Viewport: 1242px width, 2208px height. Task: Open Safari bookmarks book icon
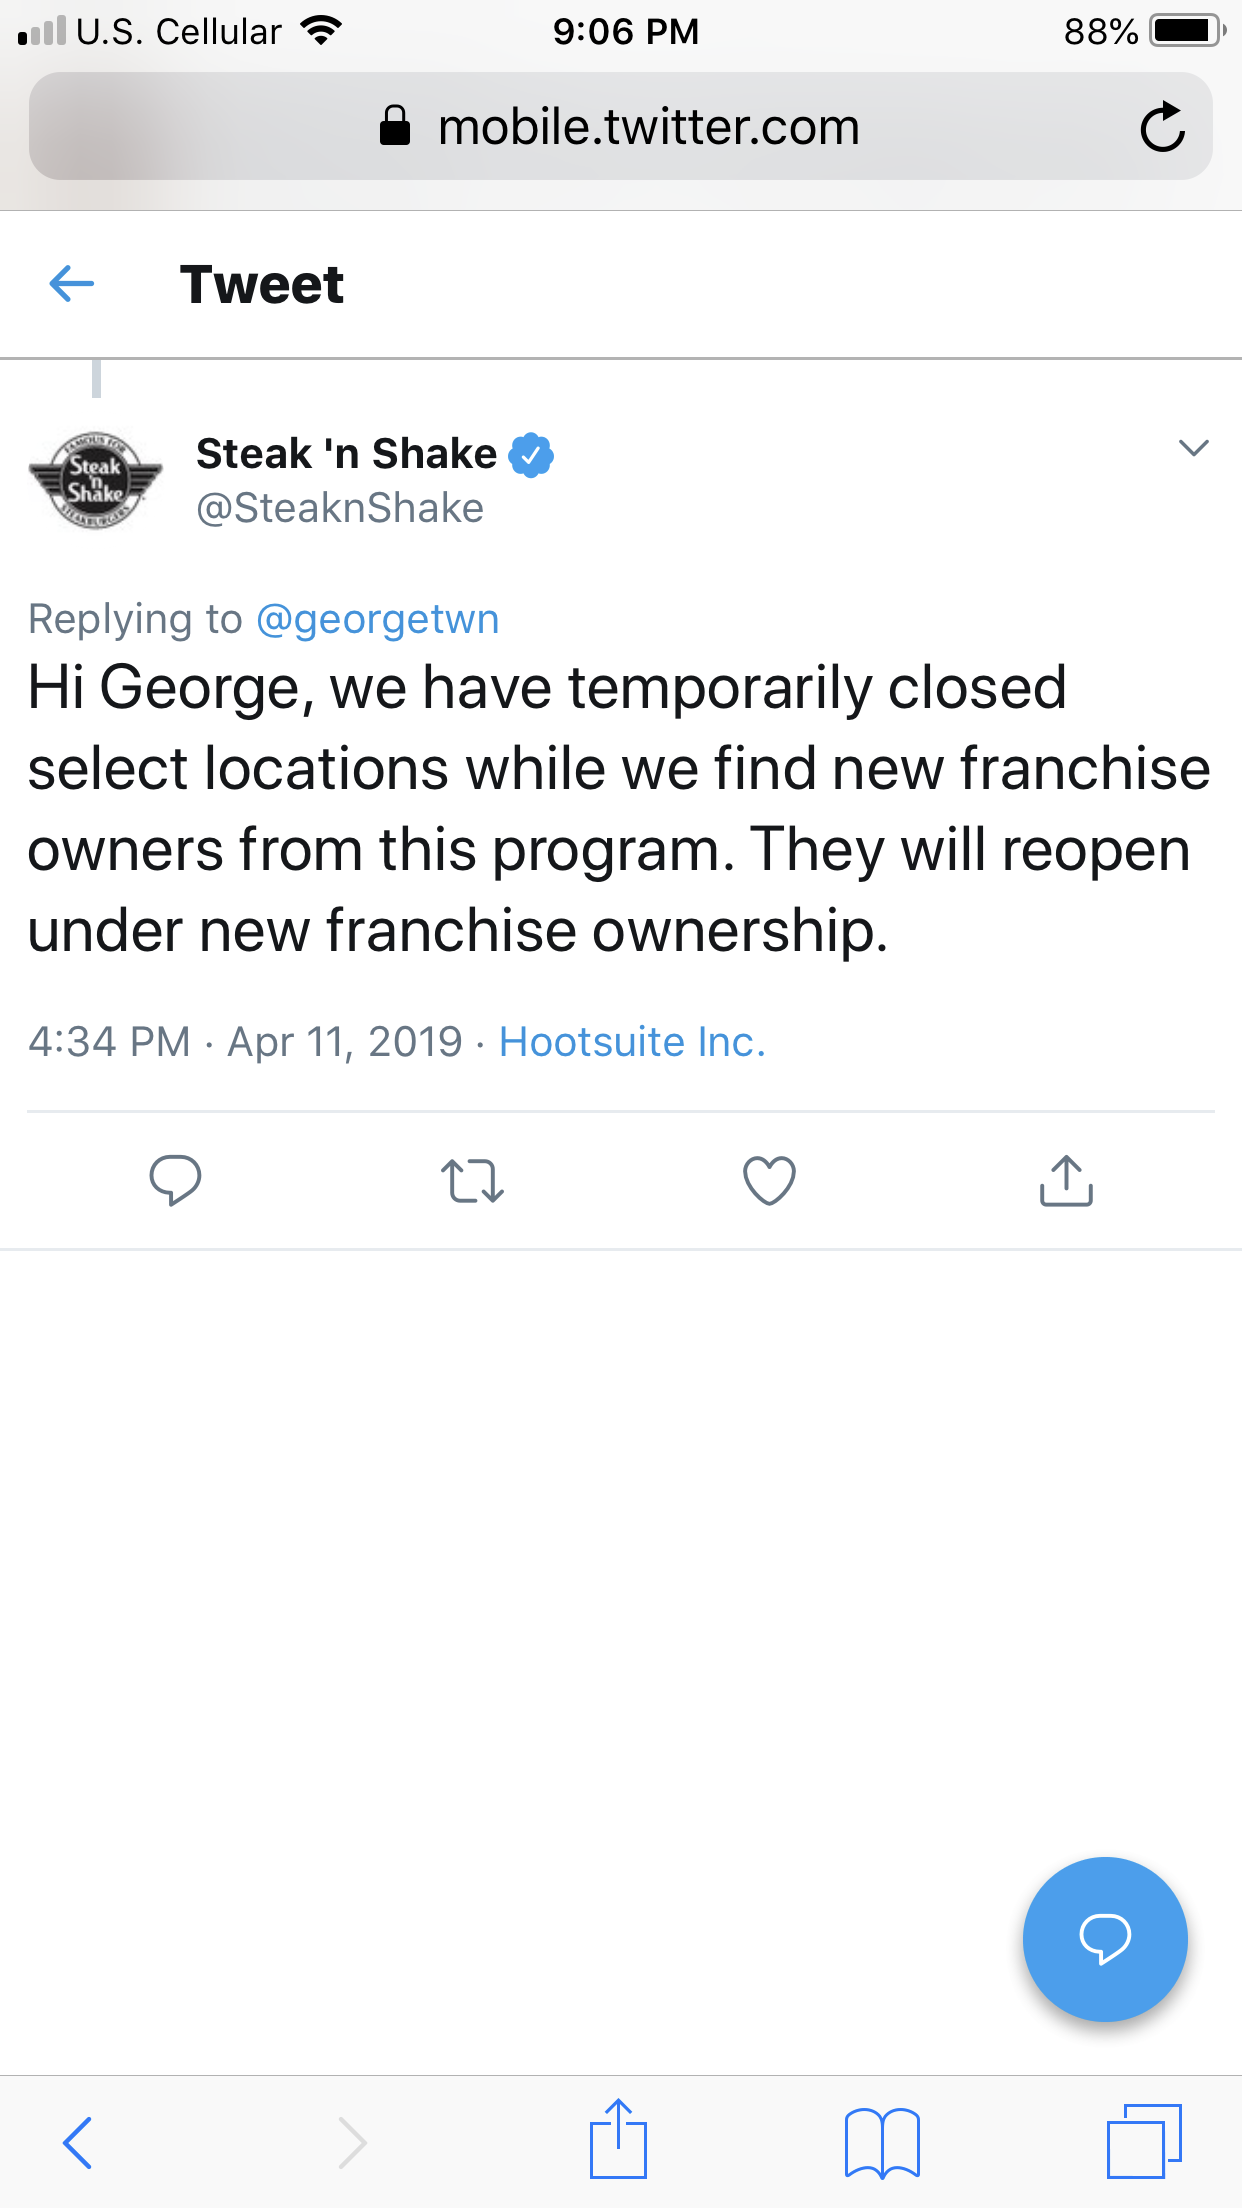click(x=881, y=2142)
